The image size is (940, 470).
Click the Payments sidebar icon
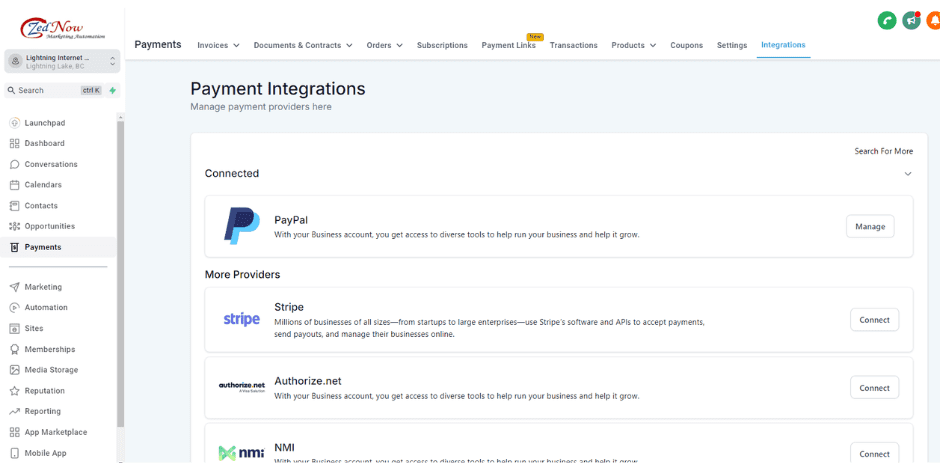click(15, 247)
